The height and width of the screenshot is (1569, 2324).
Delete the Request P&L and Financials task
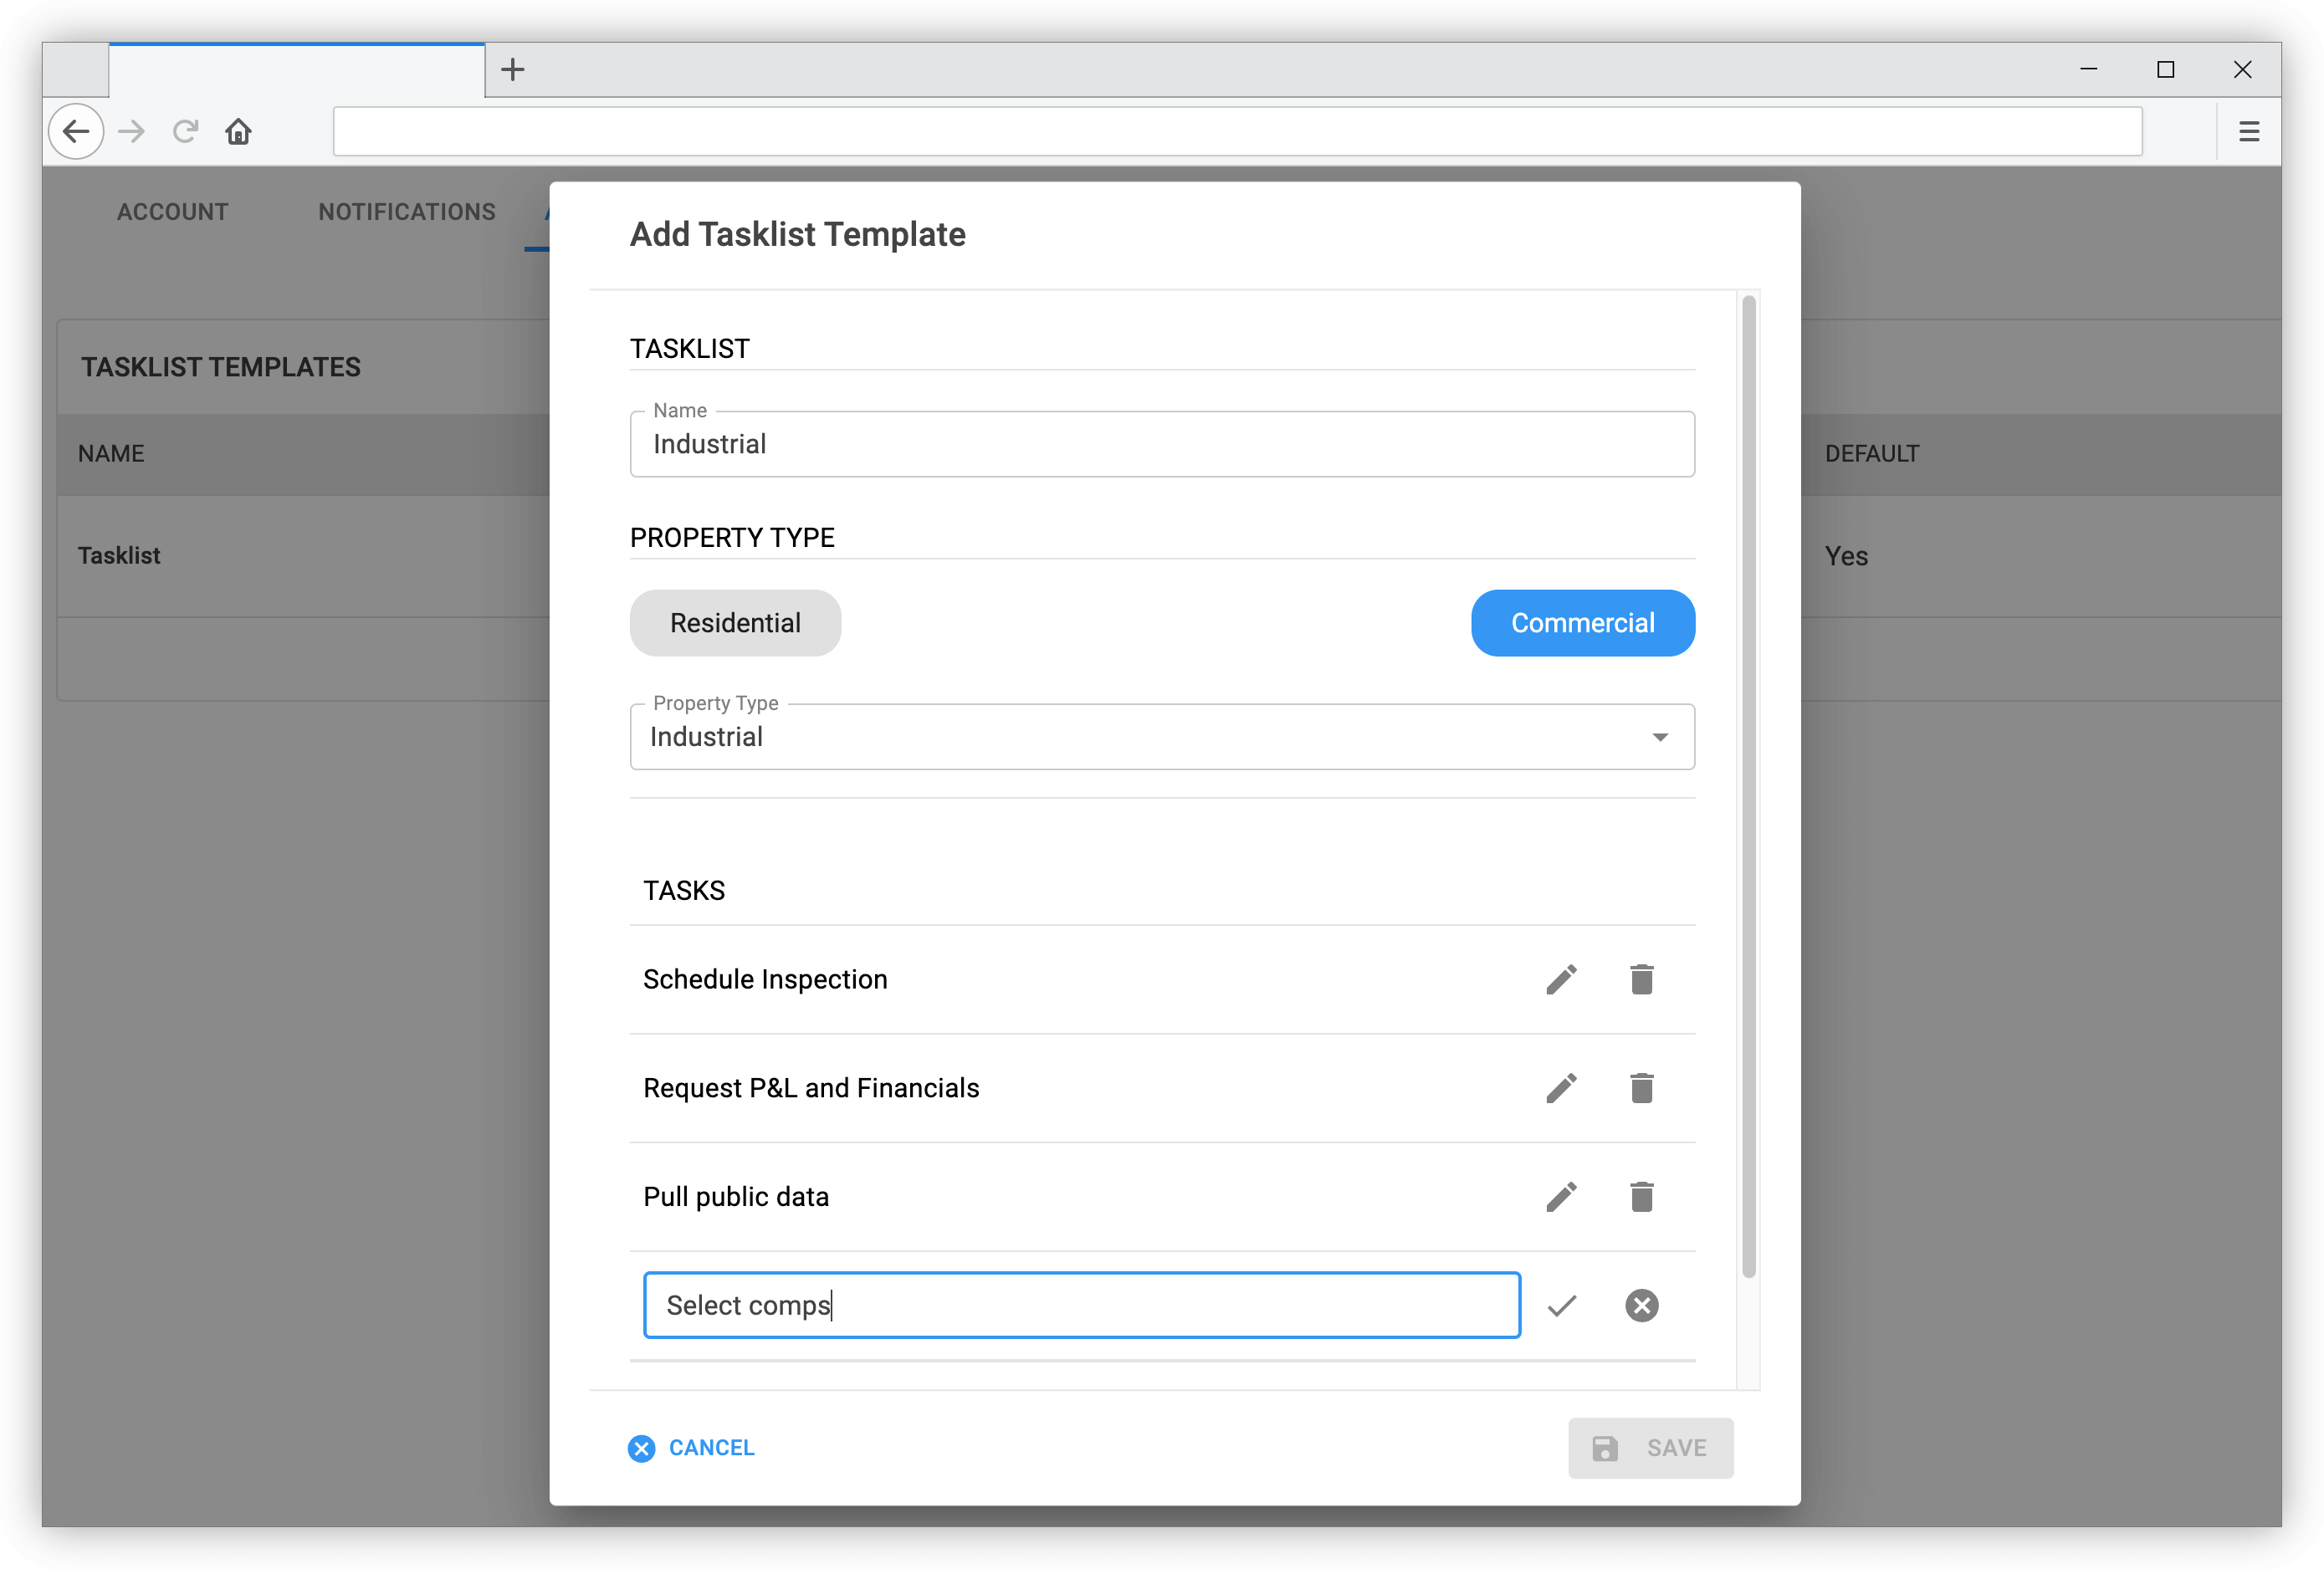tap(1641, 1088)
